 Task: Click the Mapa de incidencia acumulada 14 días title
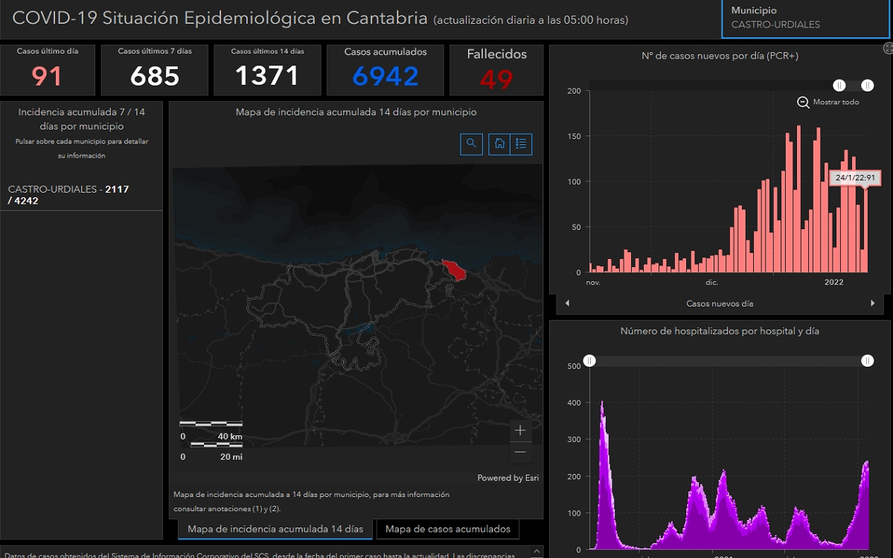(356, 112)
